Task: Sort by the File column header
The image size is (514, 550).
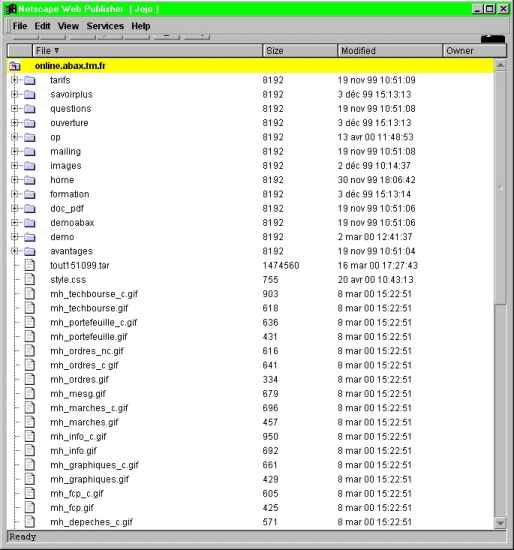Action: click(147, 51)
